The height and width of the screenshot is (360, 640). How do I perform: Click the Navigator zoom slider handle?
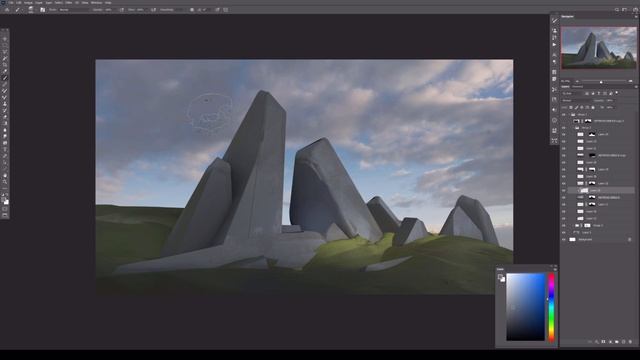point(601,82)
